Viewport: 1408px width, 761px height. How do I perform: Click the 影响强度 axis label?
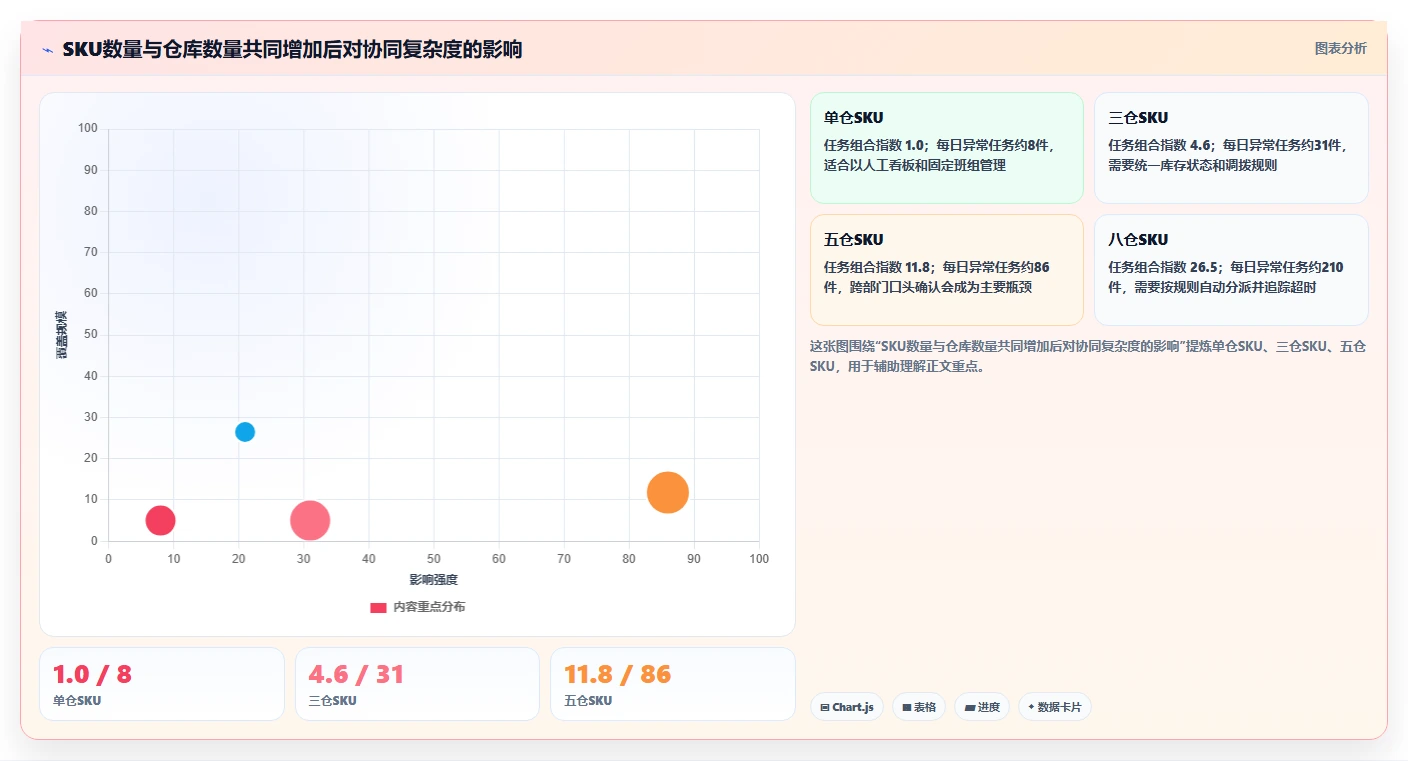pyautogui.click(x=433, y=580)
